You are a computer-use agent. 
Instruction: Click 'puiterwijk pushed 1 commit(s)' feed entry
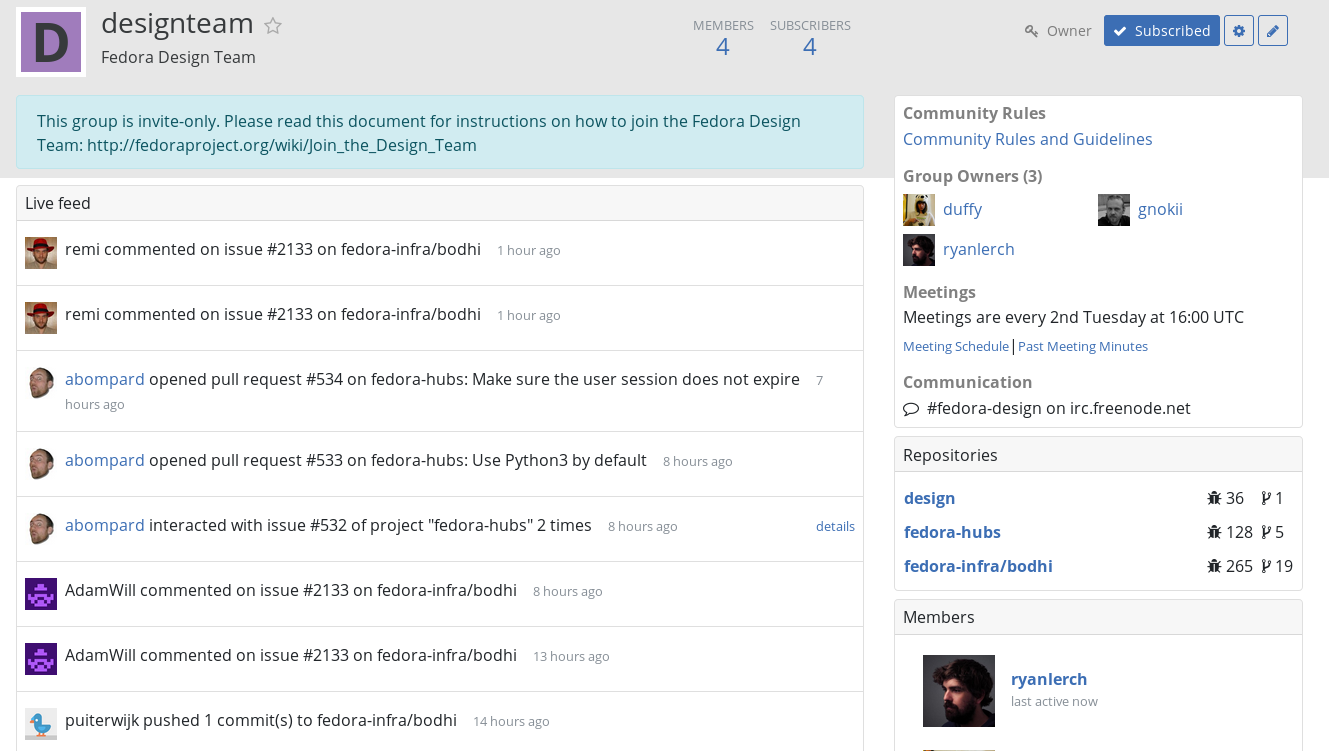pyautogui.click(x=261, y=720)
